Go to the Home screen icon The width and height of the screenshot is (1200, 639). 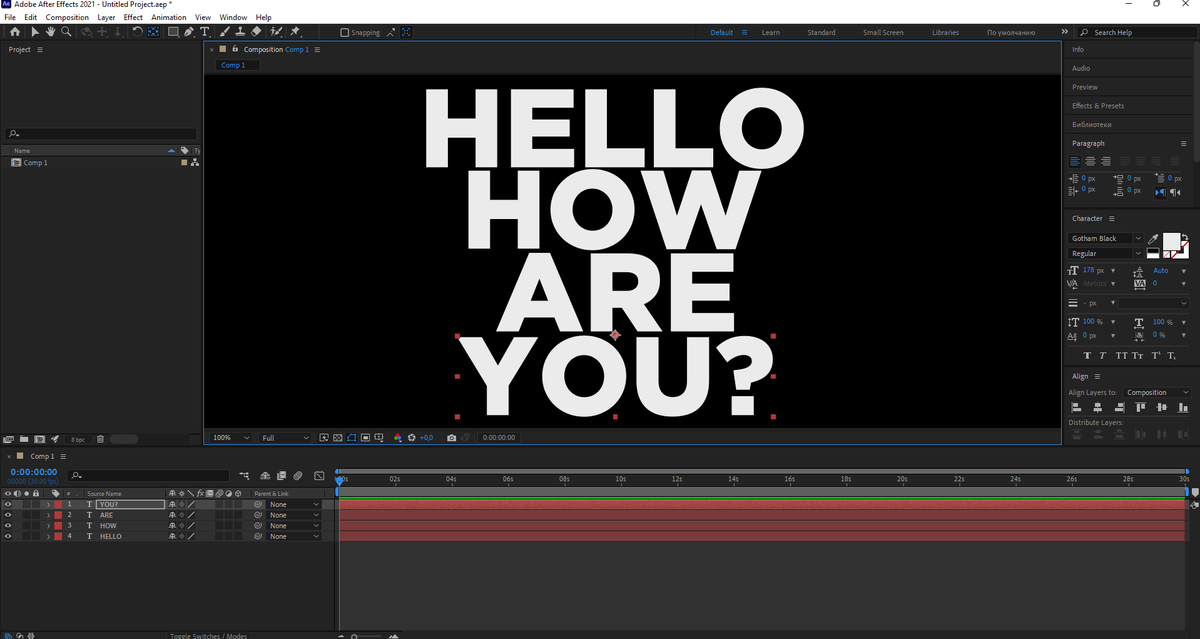[15, 32]
